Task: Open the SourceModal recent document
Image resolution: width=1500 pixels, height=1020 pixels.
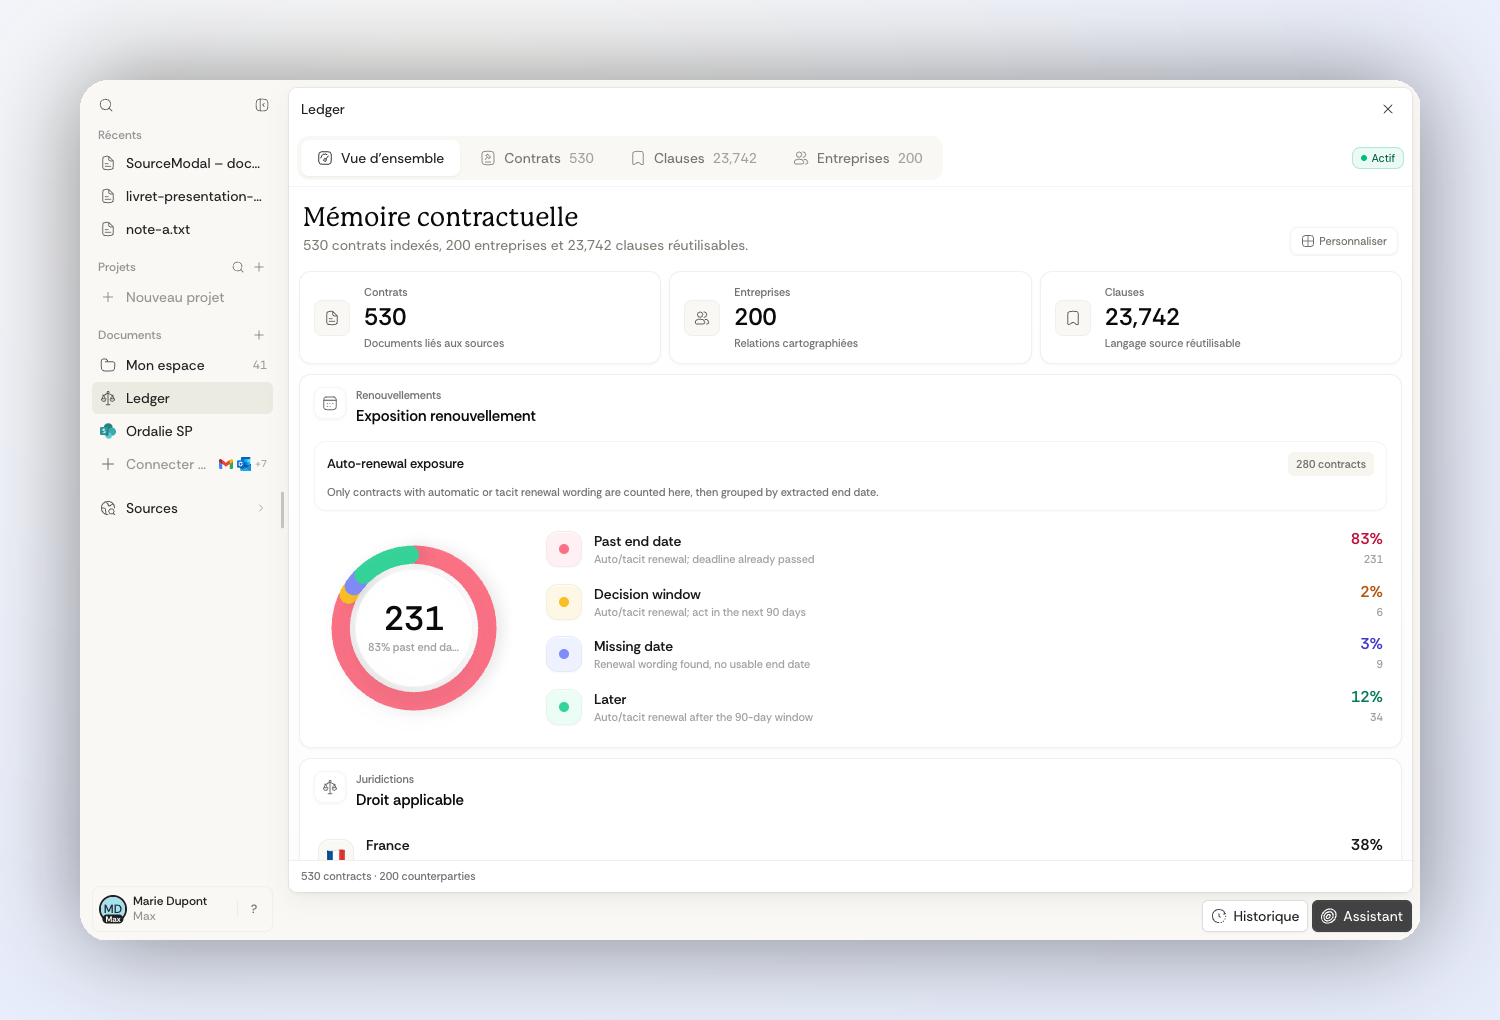Action: coord(182,163)
